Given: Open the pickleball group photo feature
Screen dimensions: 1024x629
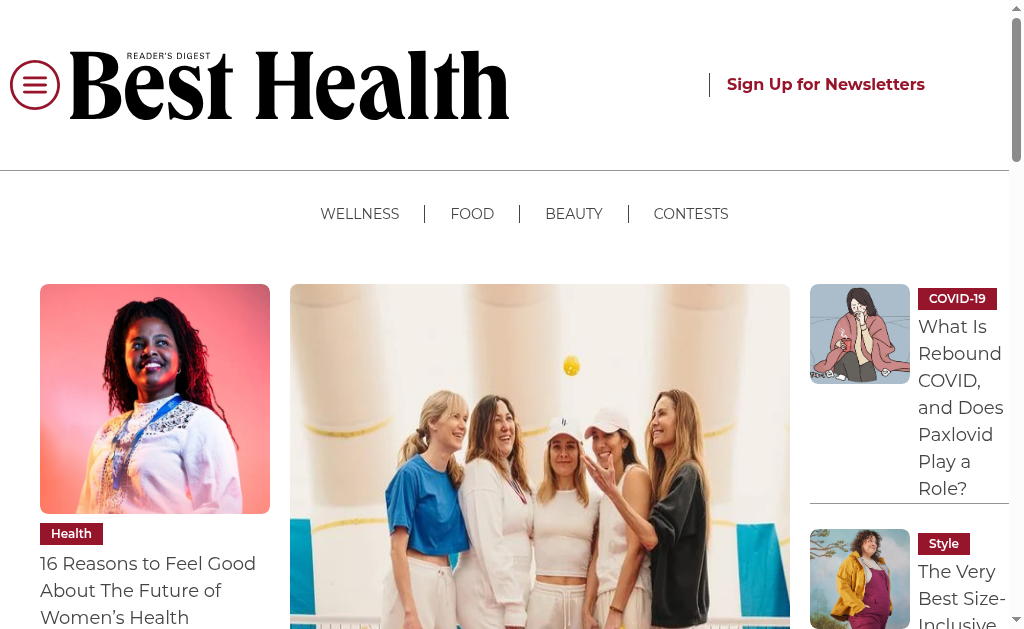Looking at the screenshot, I should coord(539,457).
